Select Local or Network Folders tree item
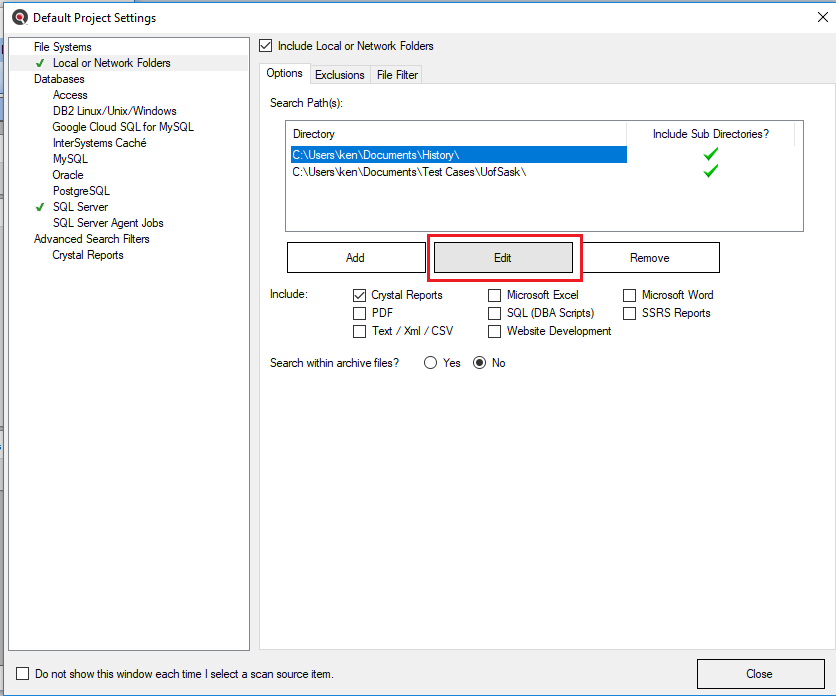 [x=111, y=63]
